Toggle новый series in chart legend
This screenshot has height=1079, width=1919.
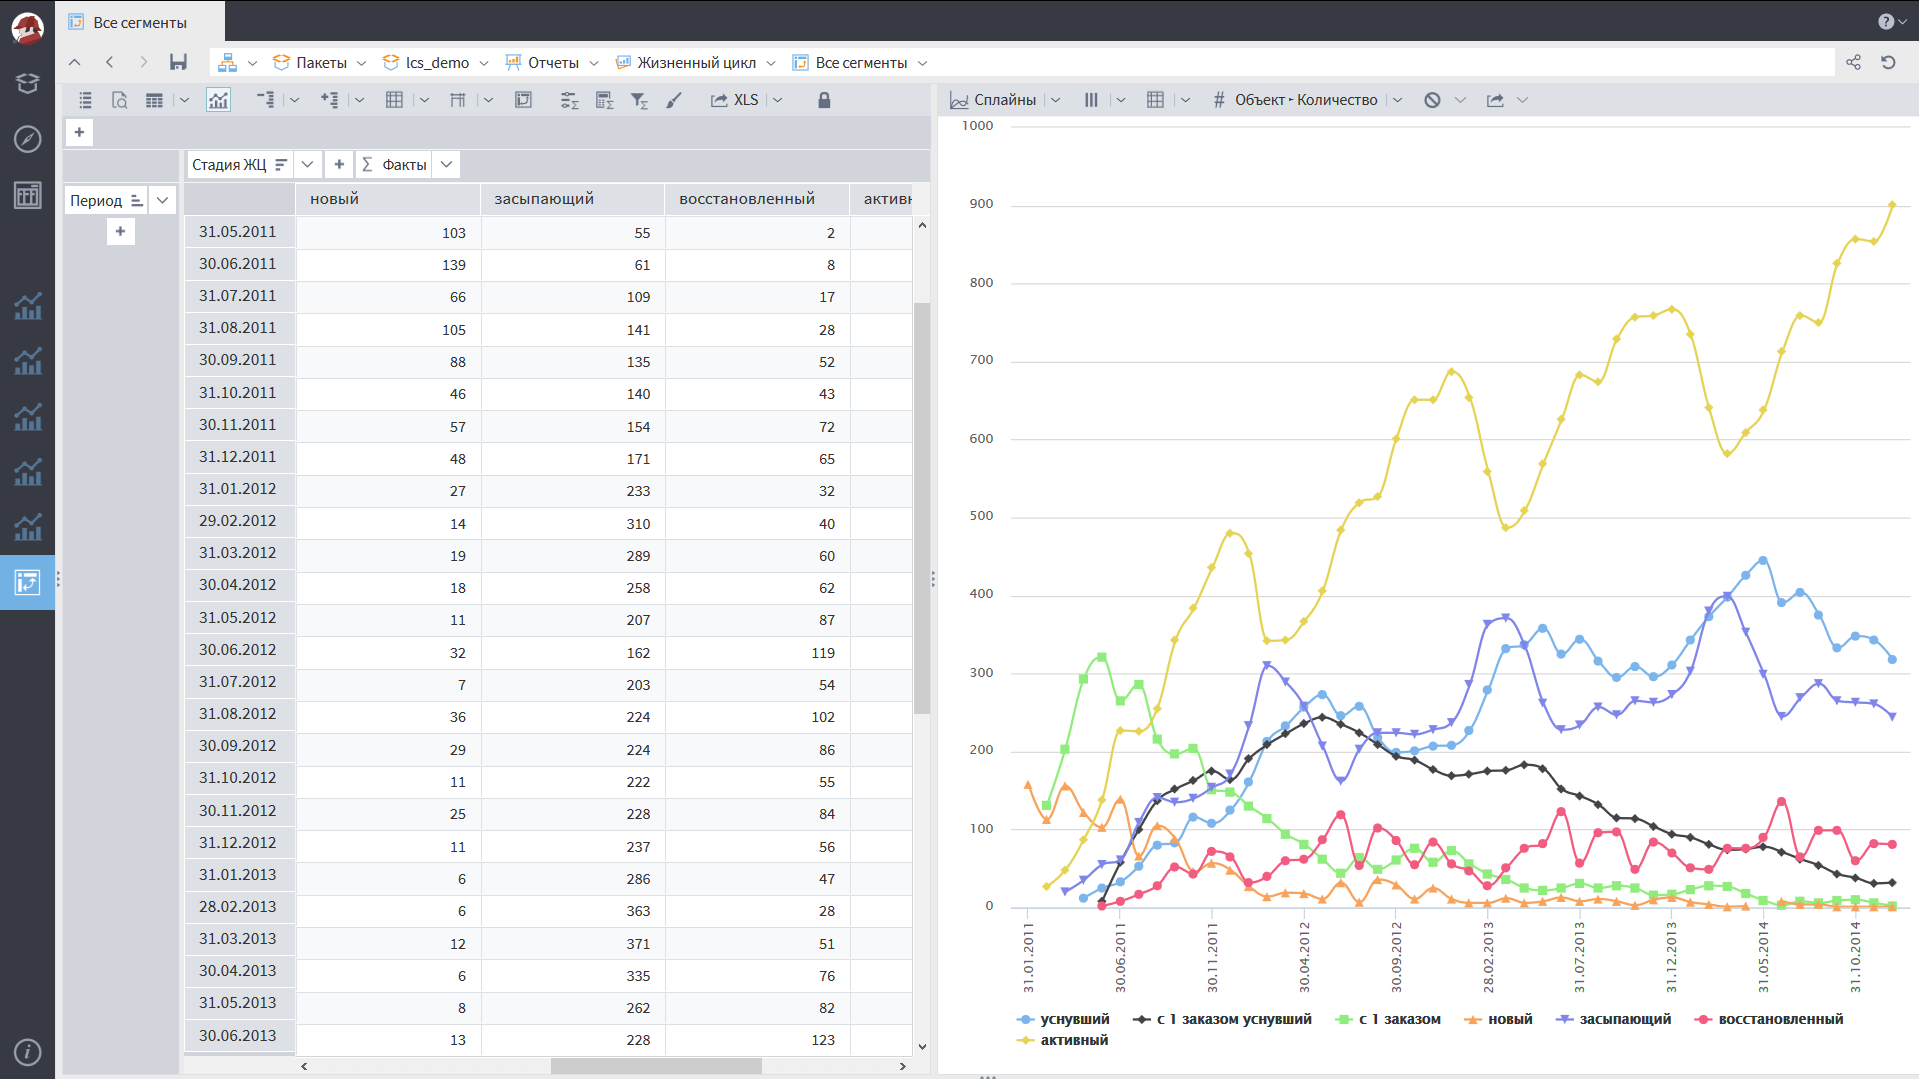(x=1498, y=1019)
